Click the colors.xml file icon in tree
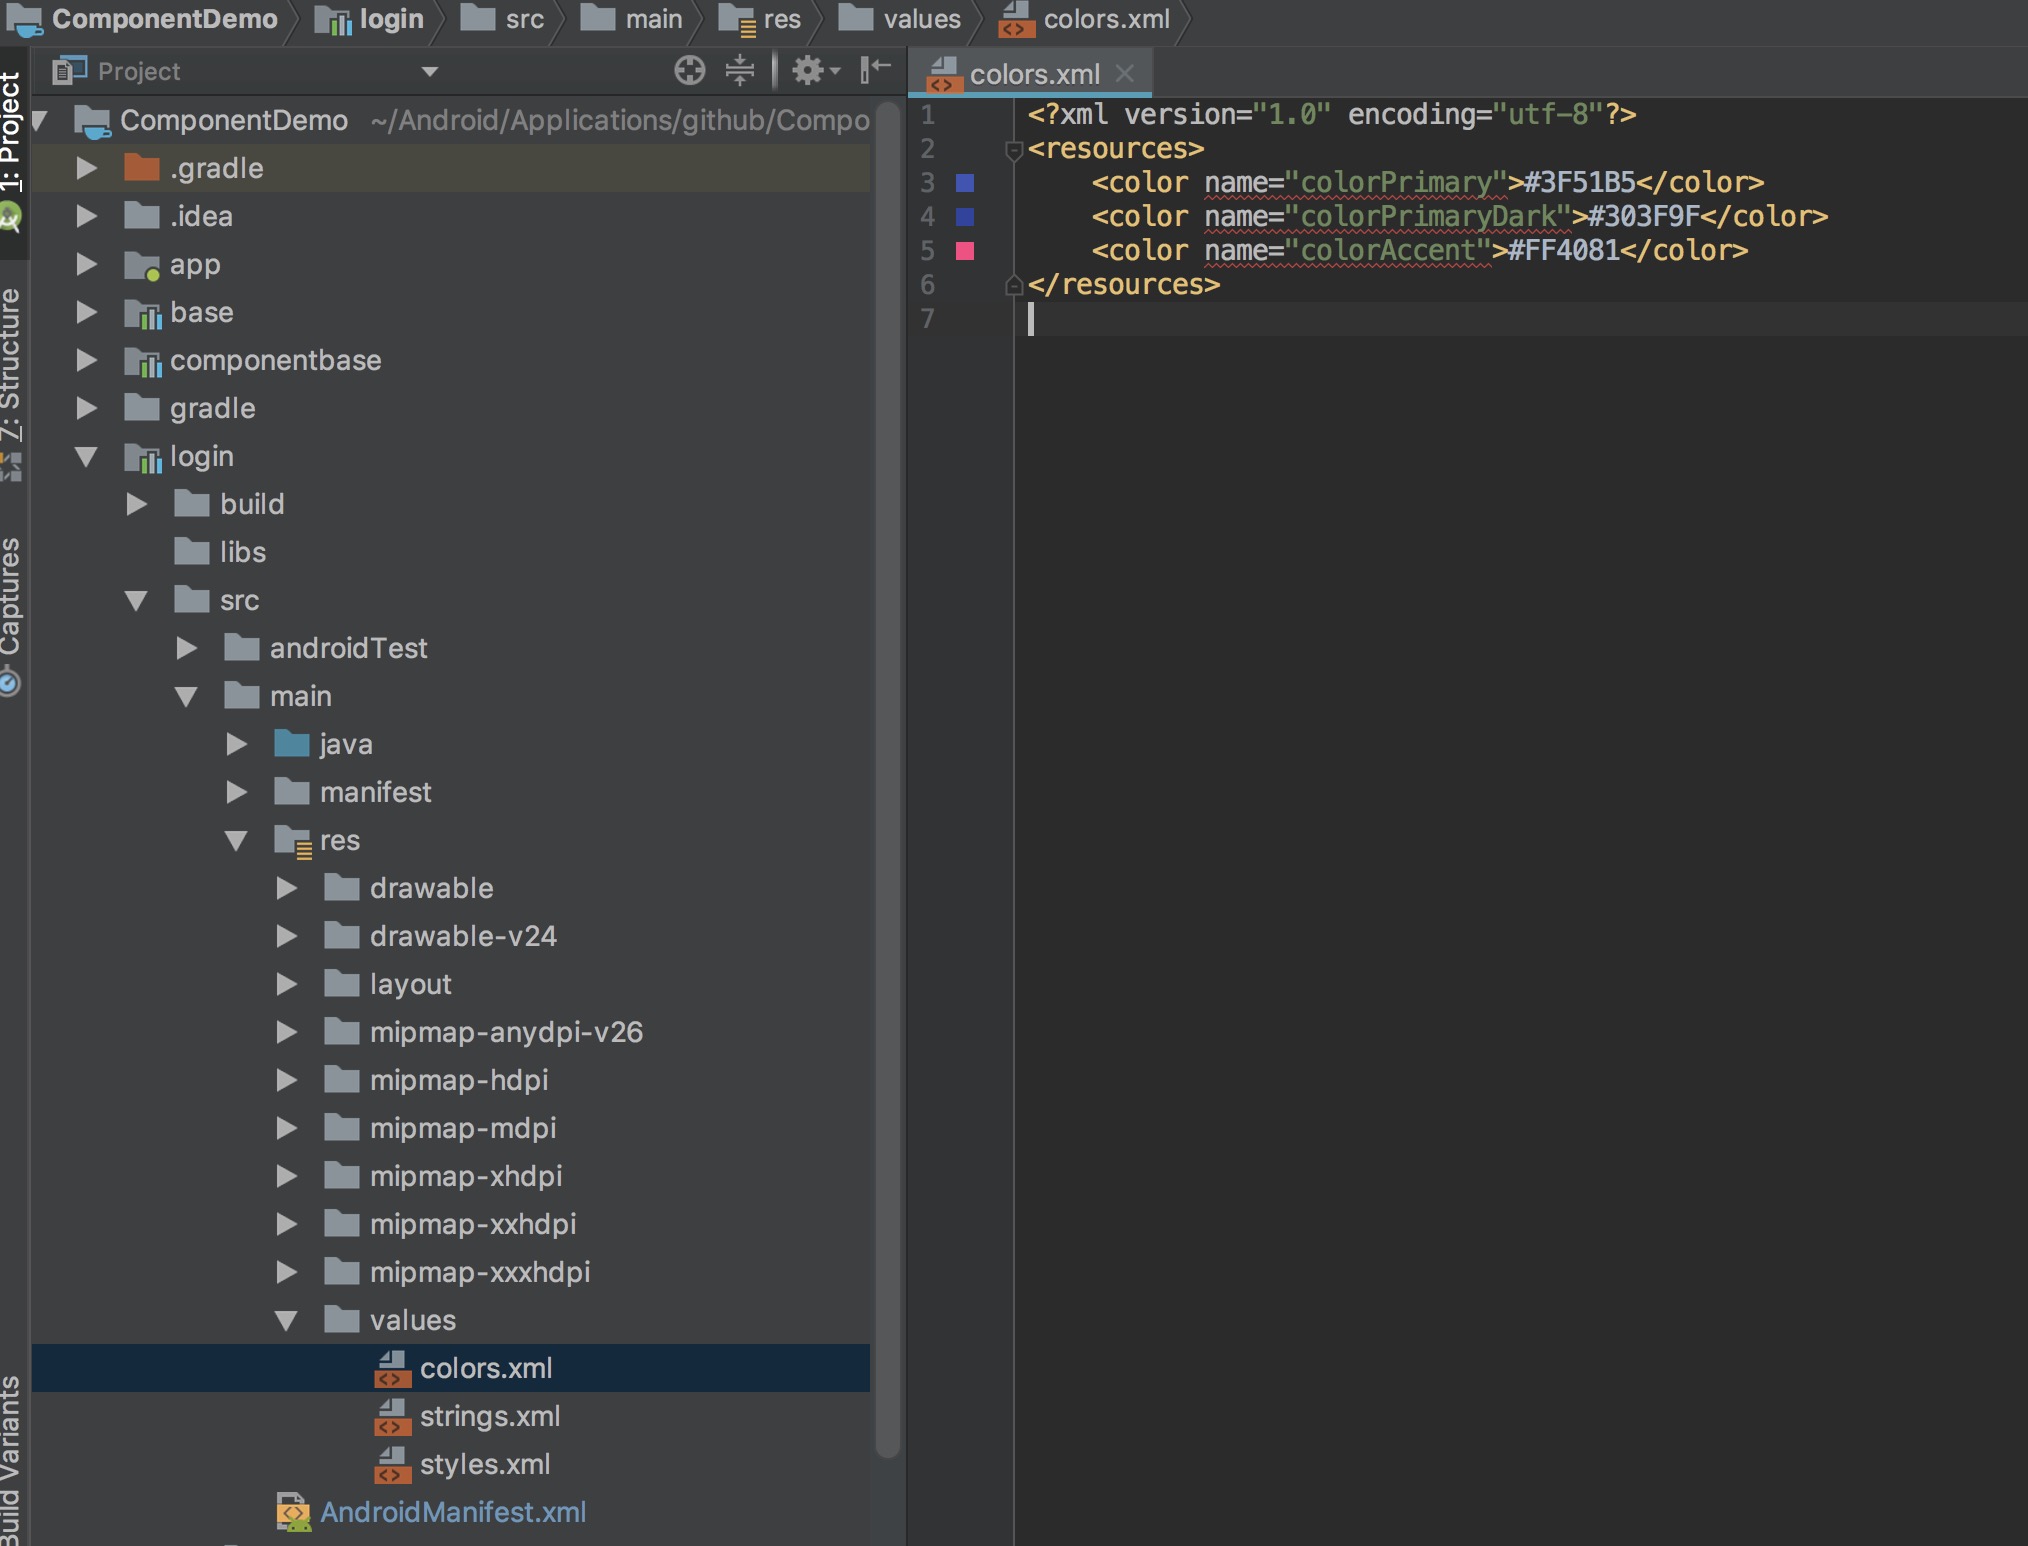Viewport: 2028px width, 1546px height. (x=392, y=1368)
